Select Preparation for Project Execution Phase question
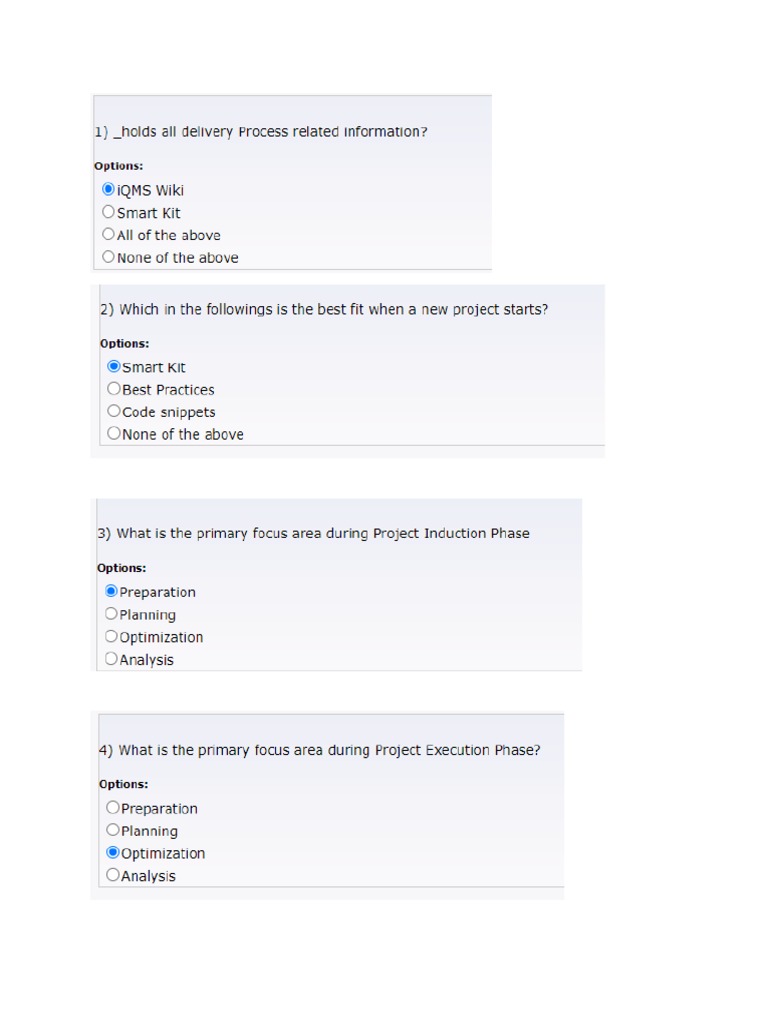The width and height of the screenshot is (768, 1024). pyautogui.click(x=113, y=807)
